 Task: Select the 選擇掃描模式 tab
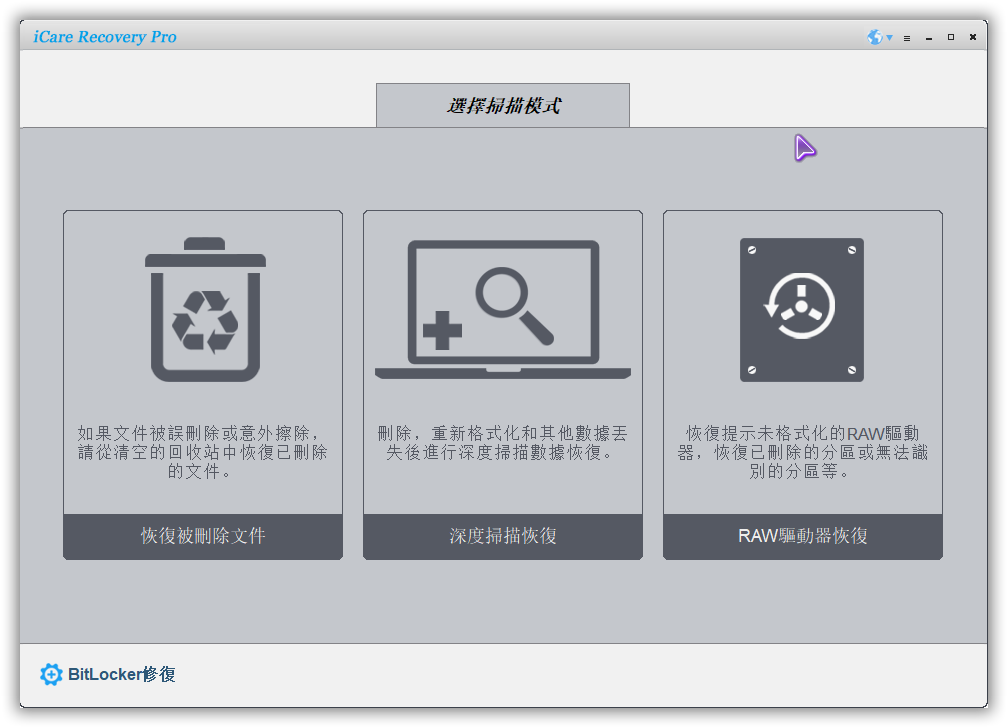[503, 105]
